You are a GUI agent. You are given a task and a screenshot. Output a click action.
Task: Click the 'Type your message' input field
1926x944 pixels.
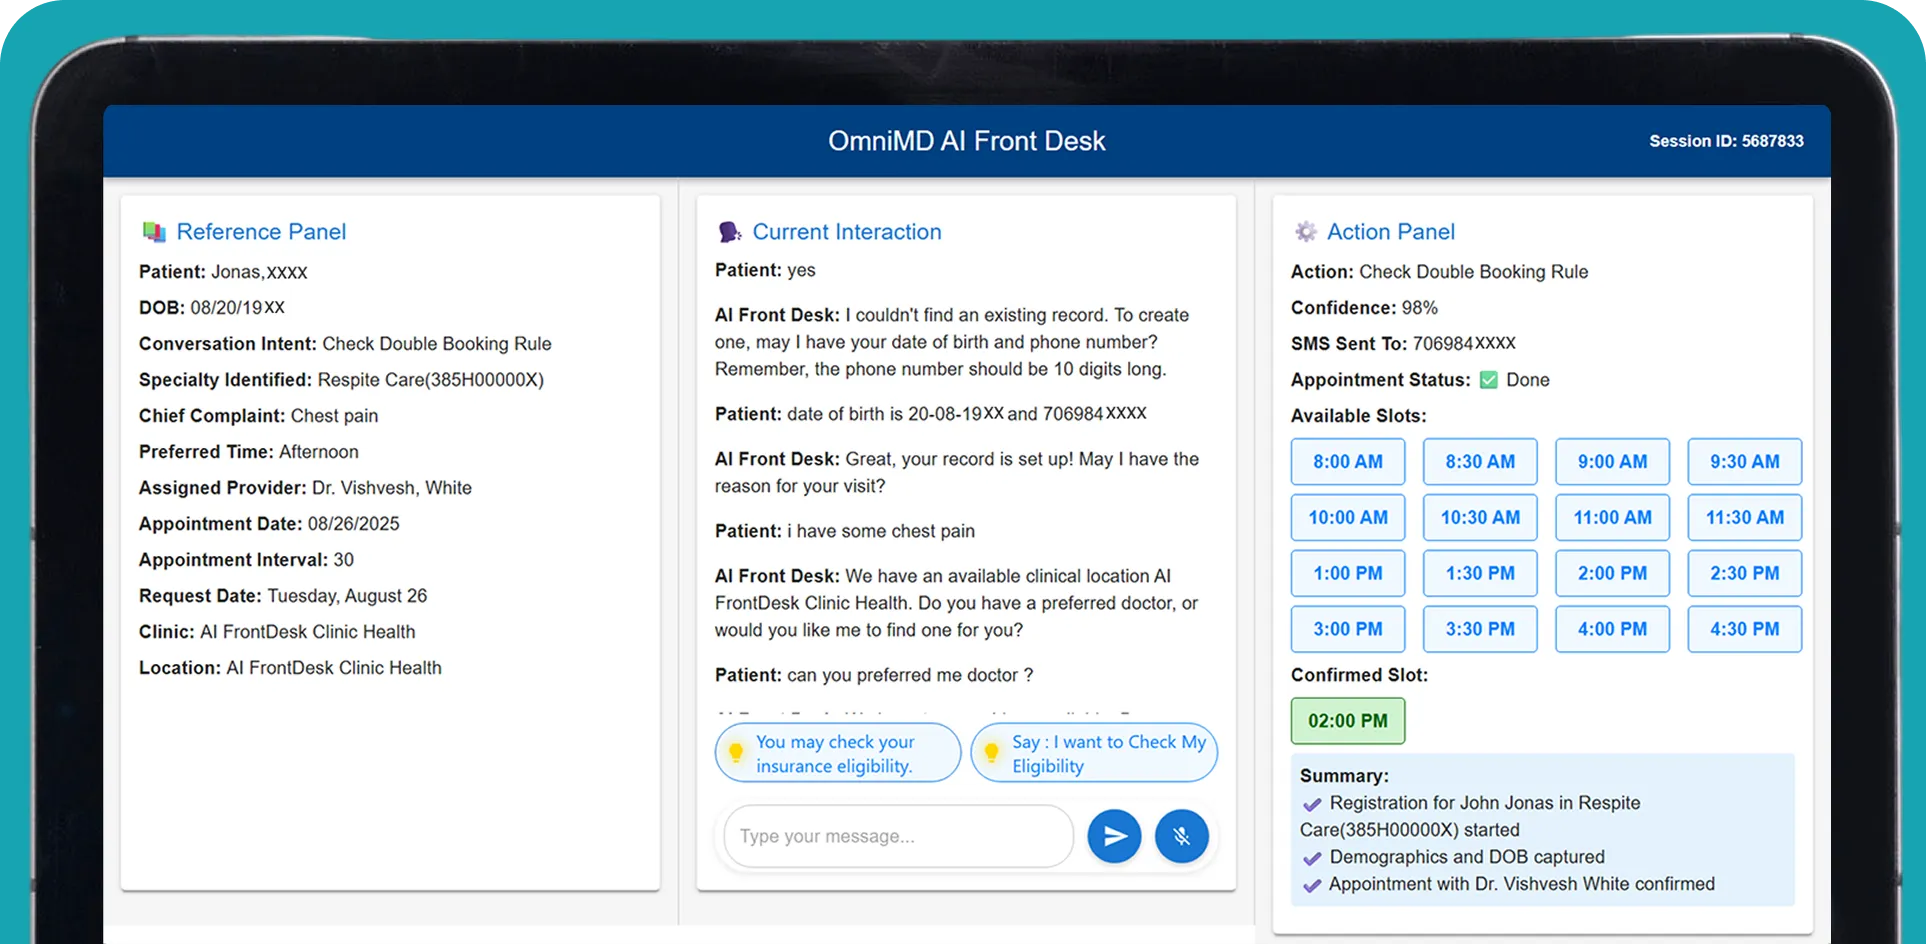pos(897,836)
